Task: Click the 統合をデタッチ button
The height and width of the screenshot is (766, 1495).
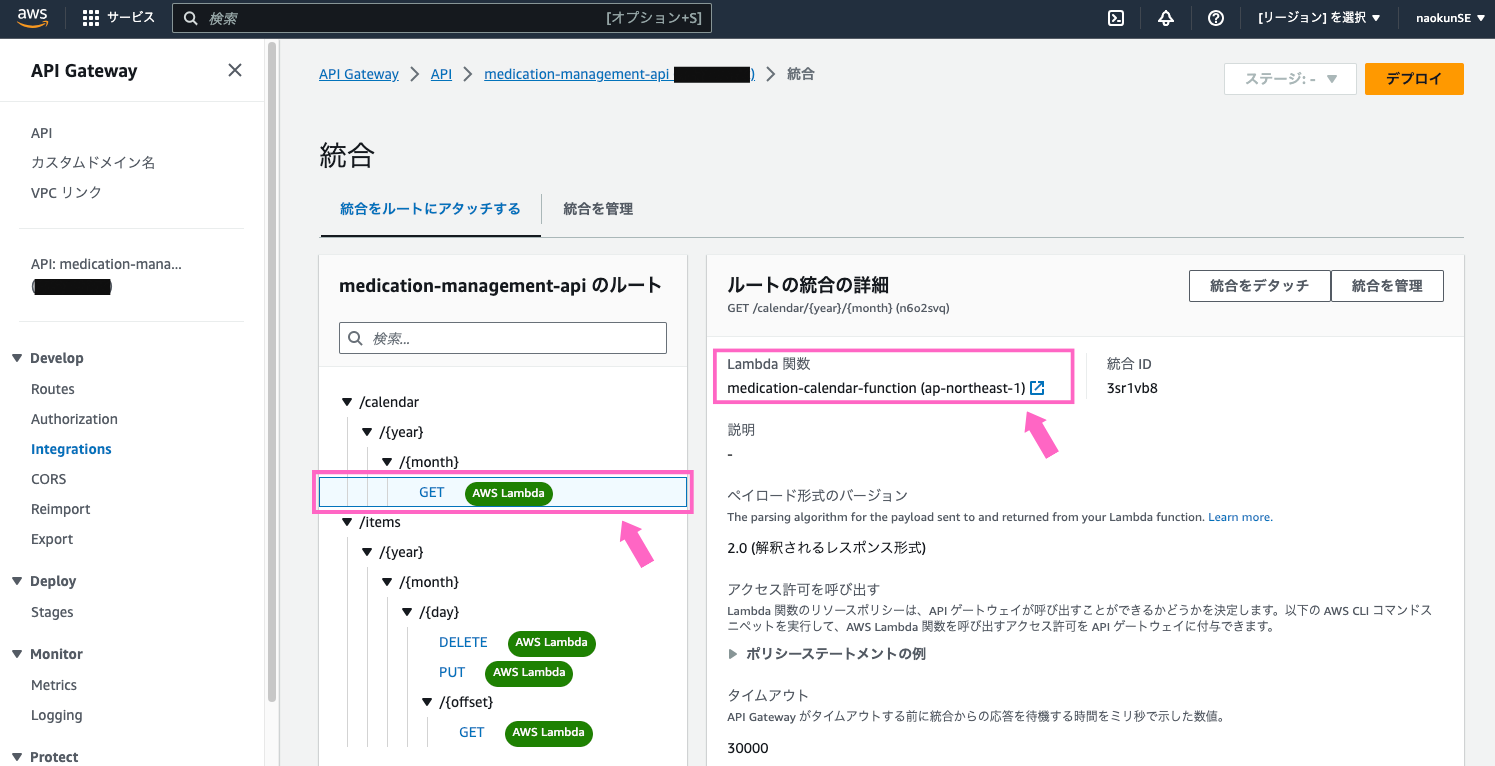Action: (1259, 285)
